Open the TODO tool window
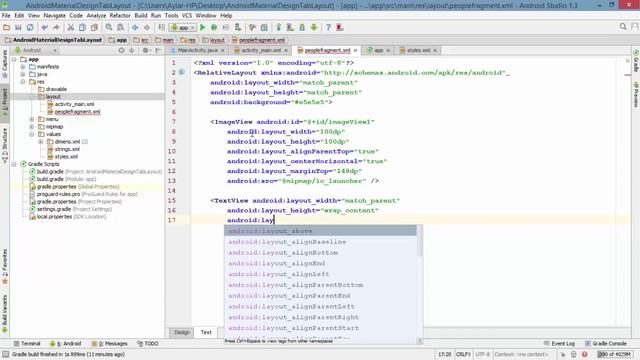Screen dimensions: 640x360 148,344
